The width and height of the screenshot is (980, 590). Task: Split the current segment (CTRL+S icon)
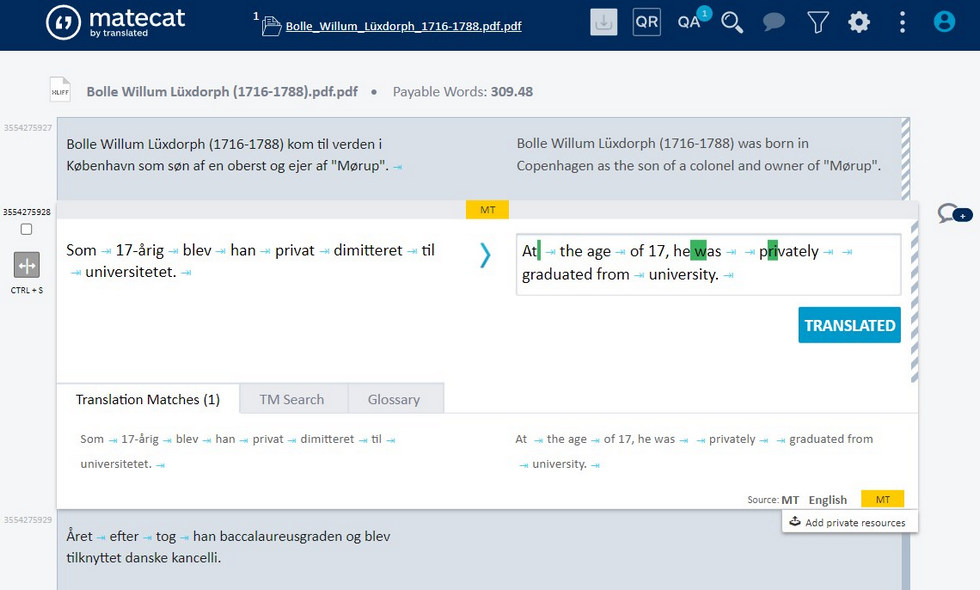coord(25,268)
